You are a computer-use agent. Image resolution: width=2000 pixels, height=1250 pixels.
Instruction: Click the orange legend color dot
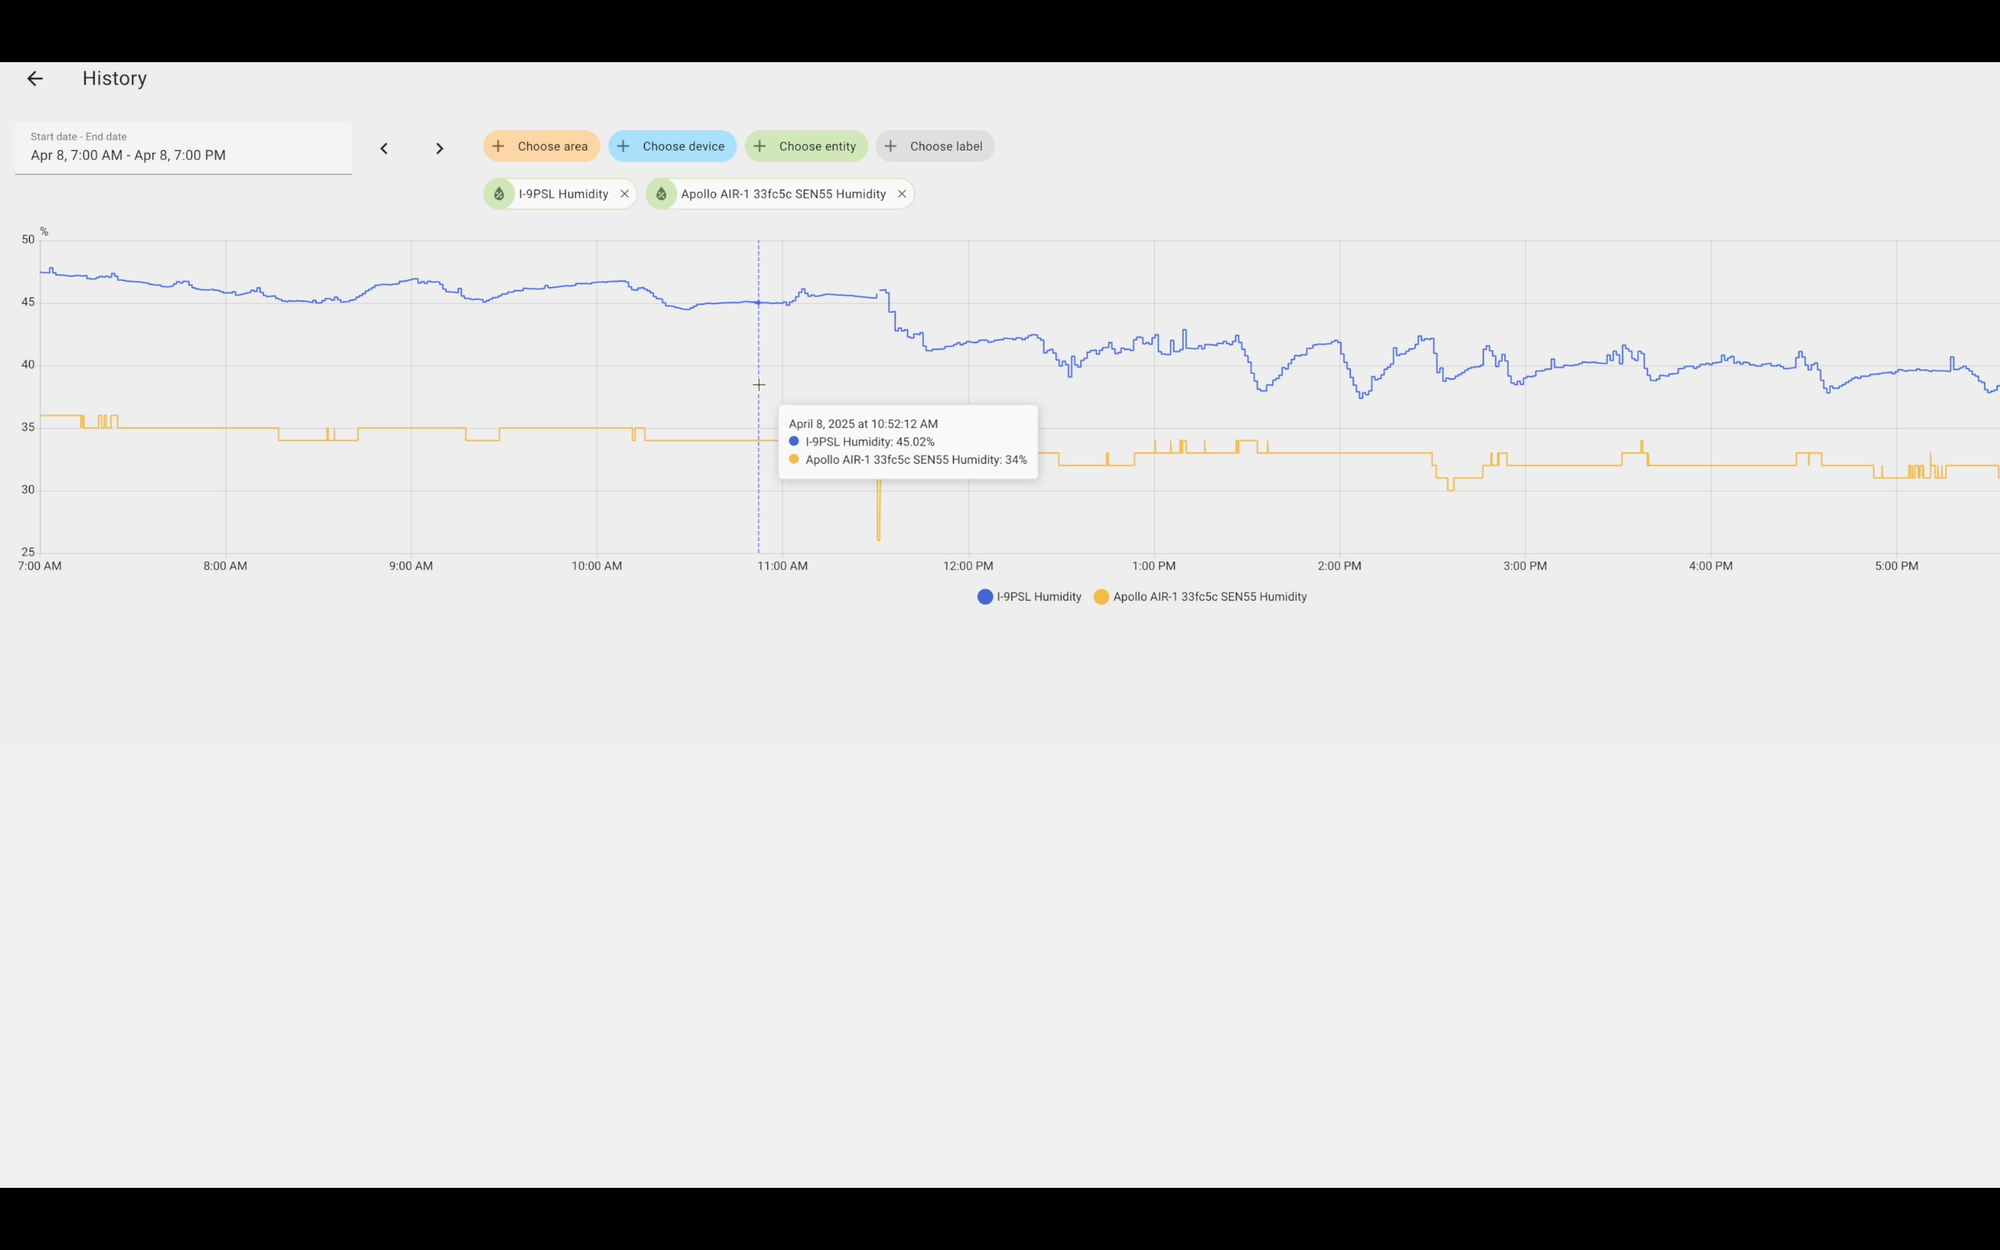point(1101,597)
